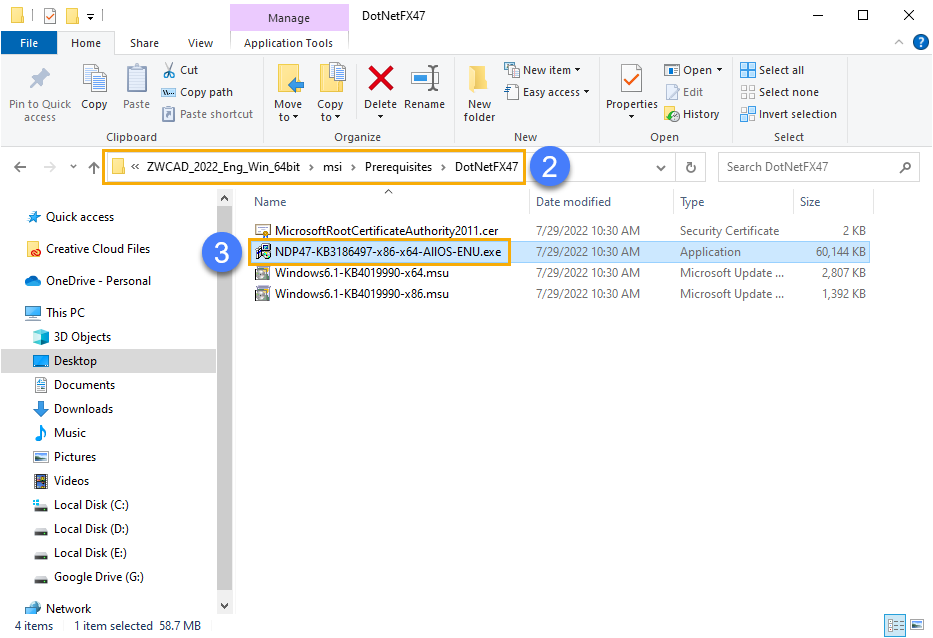This screenshot has height=638, width=933.
Task: Click Prerequisites in the address path
Action: (398, 167)
